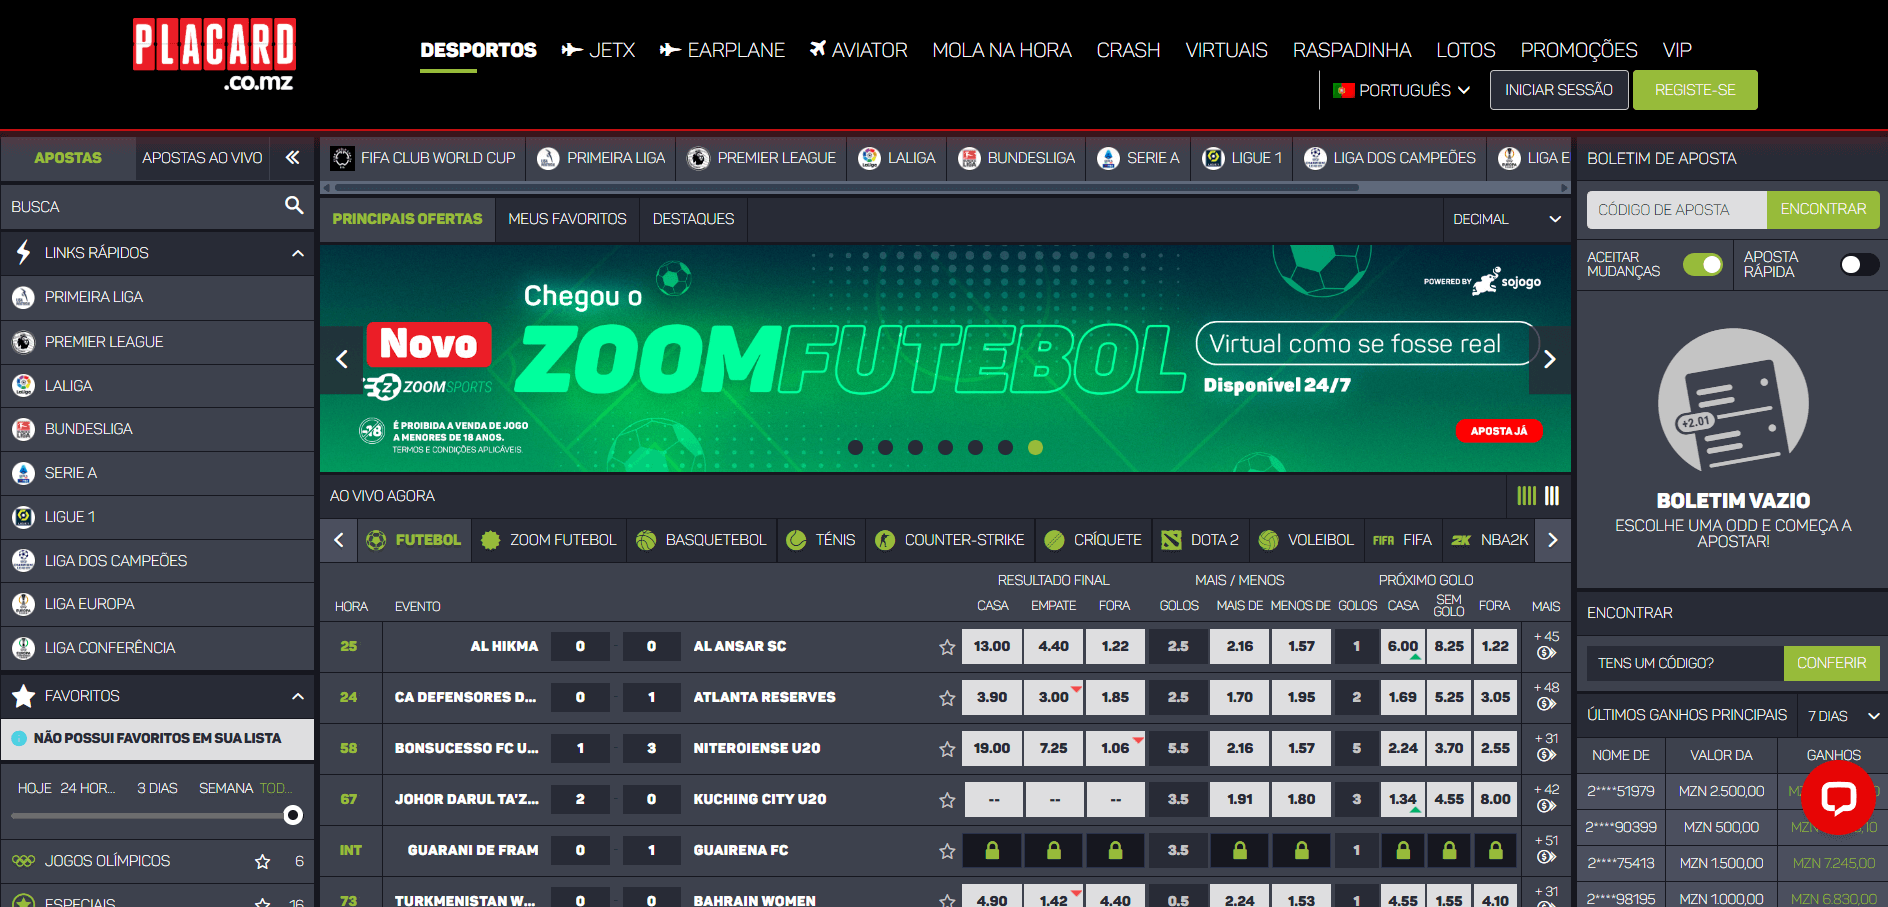Collapse the left sidebar with double-chevron icon
The width and height of the screenshot is (1888, 907).
[292, 157]
